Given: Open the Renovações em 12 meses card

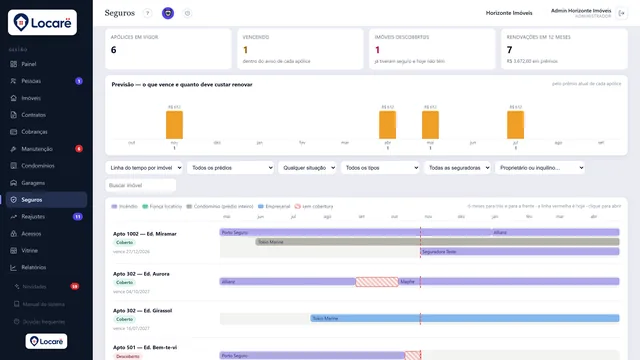Looking at the screenshot, I should pyautogui.click(x=564, y=49).
